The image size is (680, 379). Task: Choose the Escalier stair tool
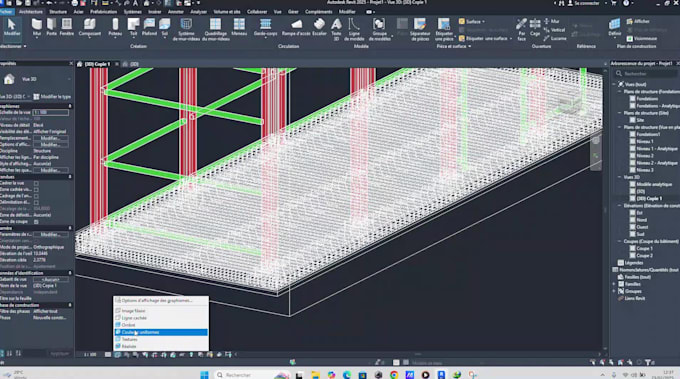[x=319, y=27]
